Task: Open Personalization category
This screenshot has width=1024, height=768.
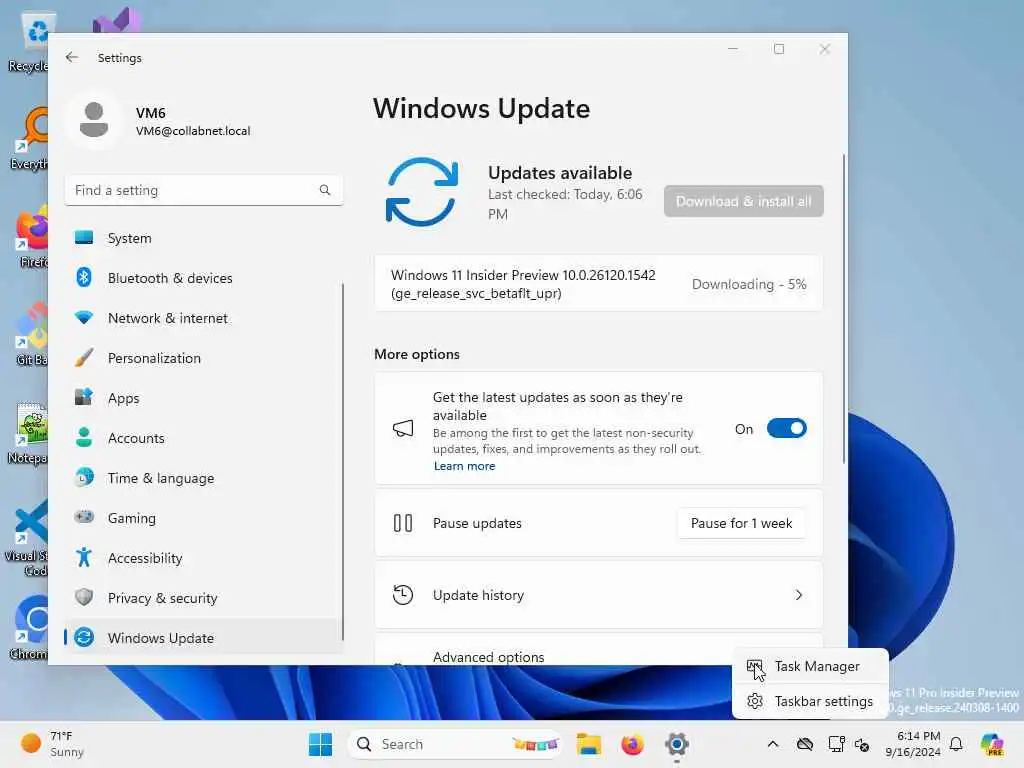Action: tap(204, 358)
